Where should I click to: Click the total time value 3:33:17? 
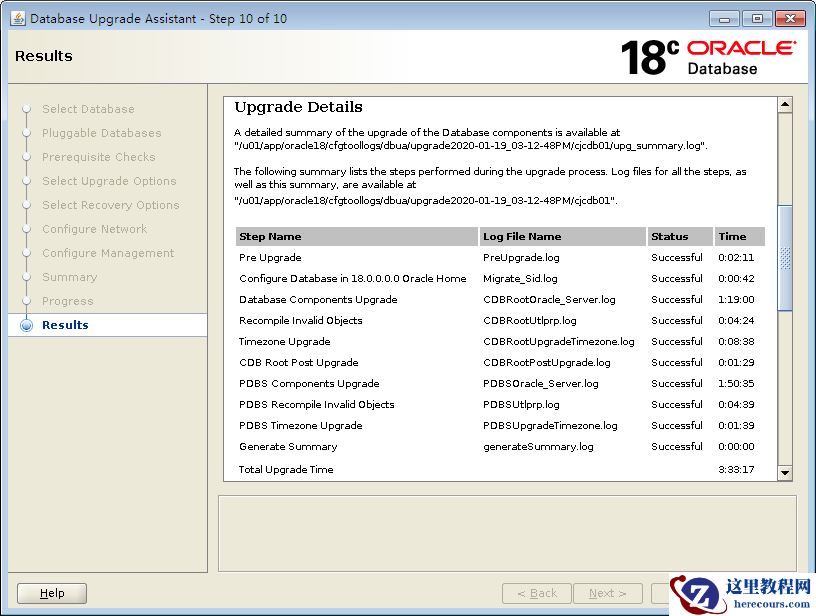coord(736,469)
